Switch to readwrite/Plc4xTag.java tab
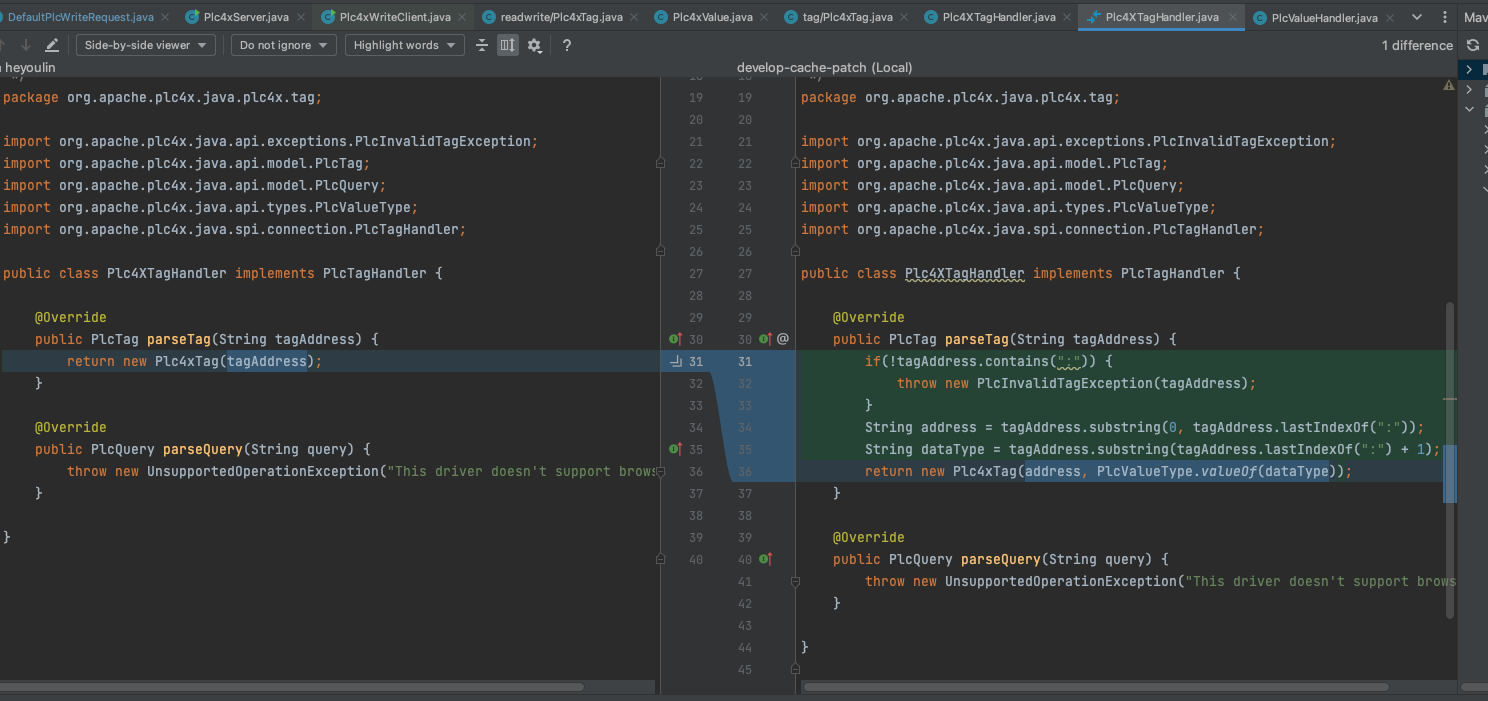Screen dimensions: 1488x701 tap(561, 17)
